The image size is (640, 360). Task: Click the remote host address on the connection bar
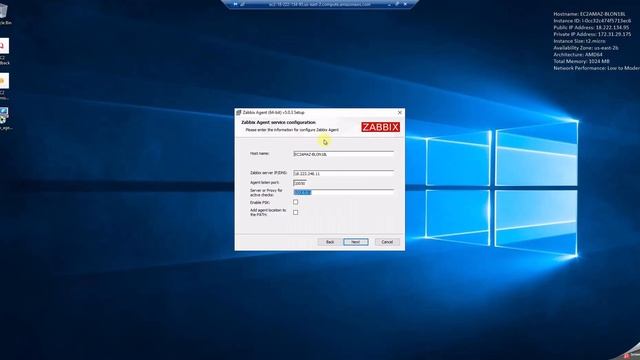(320, 4)
